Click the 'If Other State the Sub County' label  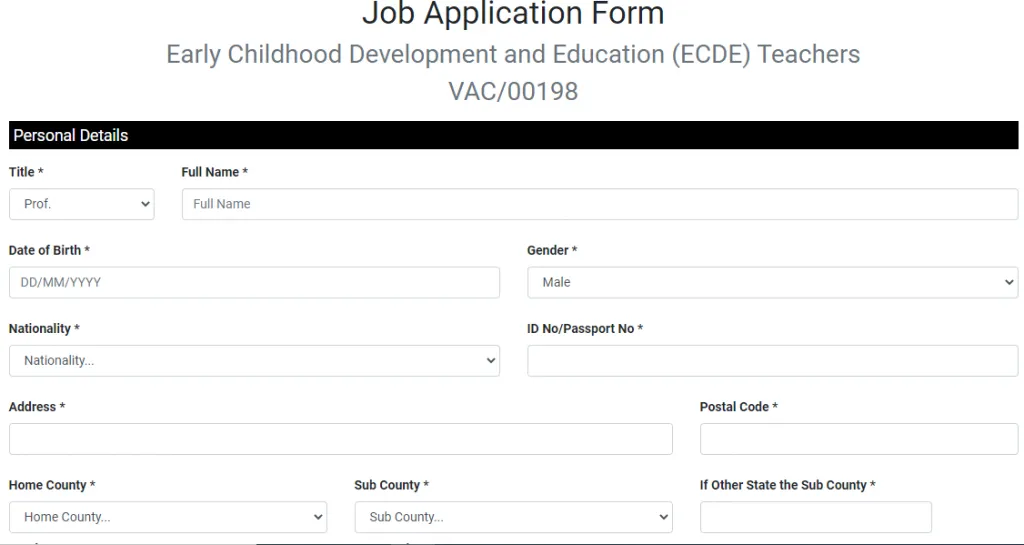point(787,485)
